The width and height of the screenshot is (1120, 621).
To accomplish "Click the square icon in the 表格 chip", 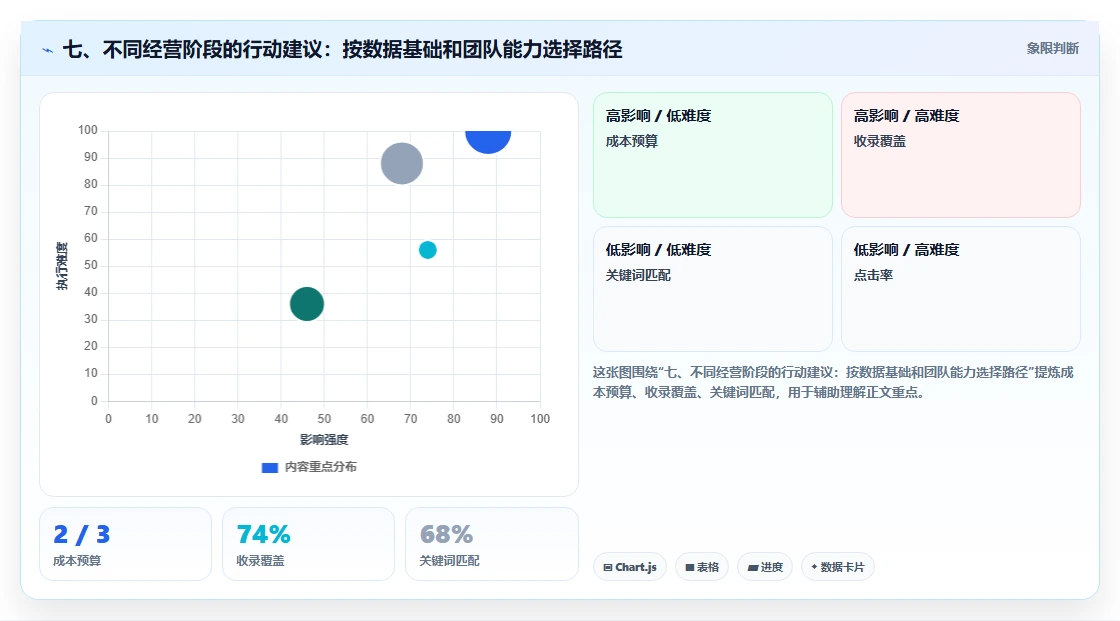I will click(x=690, y=567).
